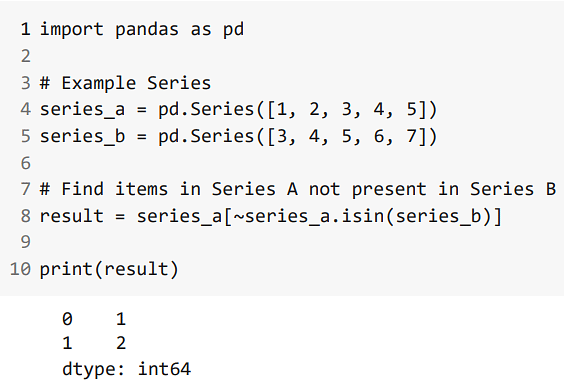
Task: Click the isin method on line 8
Action: (362, 216)
